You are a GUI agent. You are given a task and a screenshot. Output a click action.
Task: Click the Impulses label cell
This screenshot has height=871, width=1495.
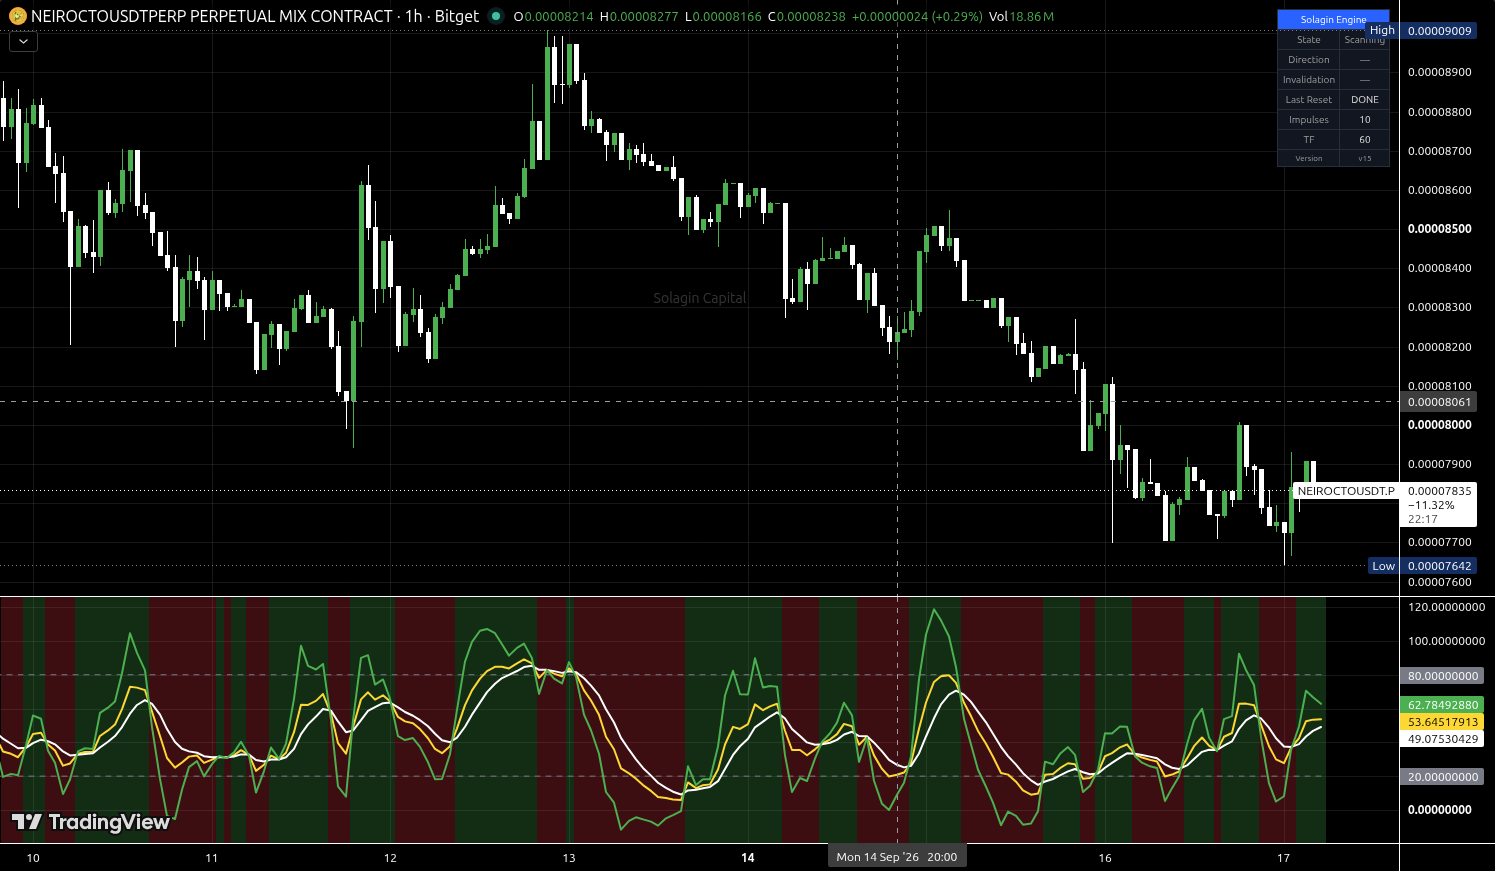pos(1309,120)
